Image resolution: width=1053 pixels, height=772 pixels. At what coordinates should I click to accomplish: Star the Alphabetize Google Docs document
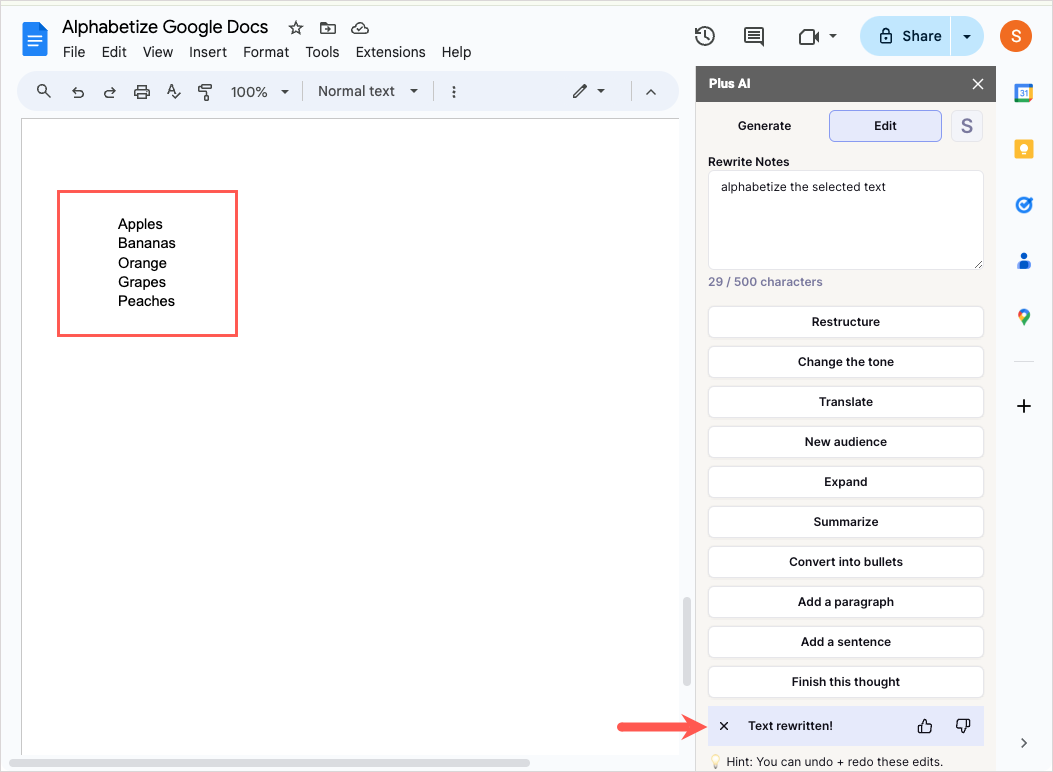(x=295, y=28)
